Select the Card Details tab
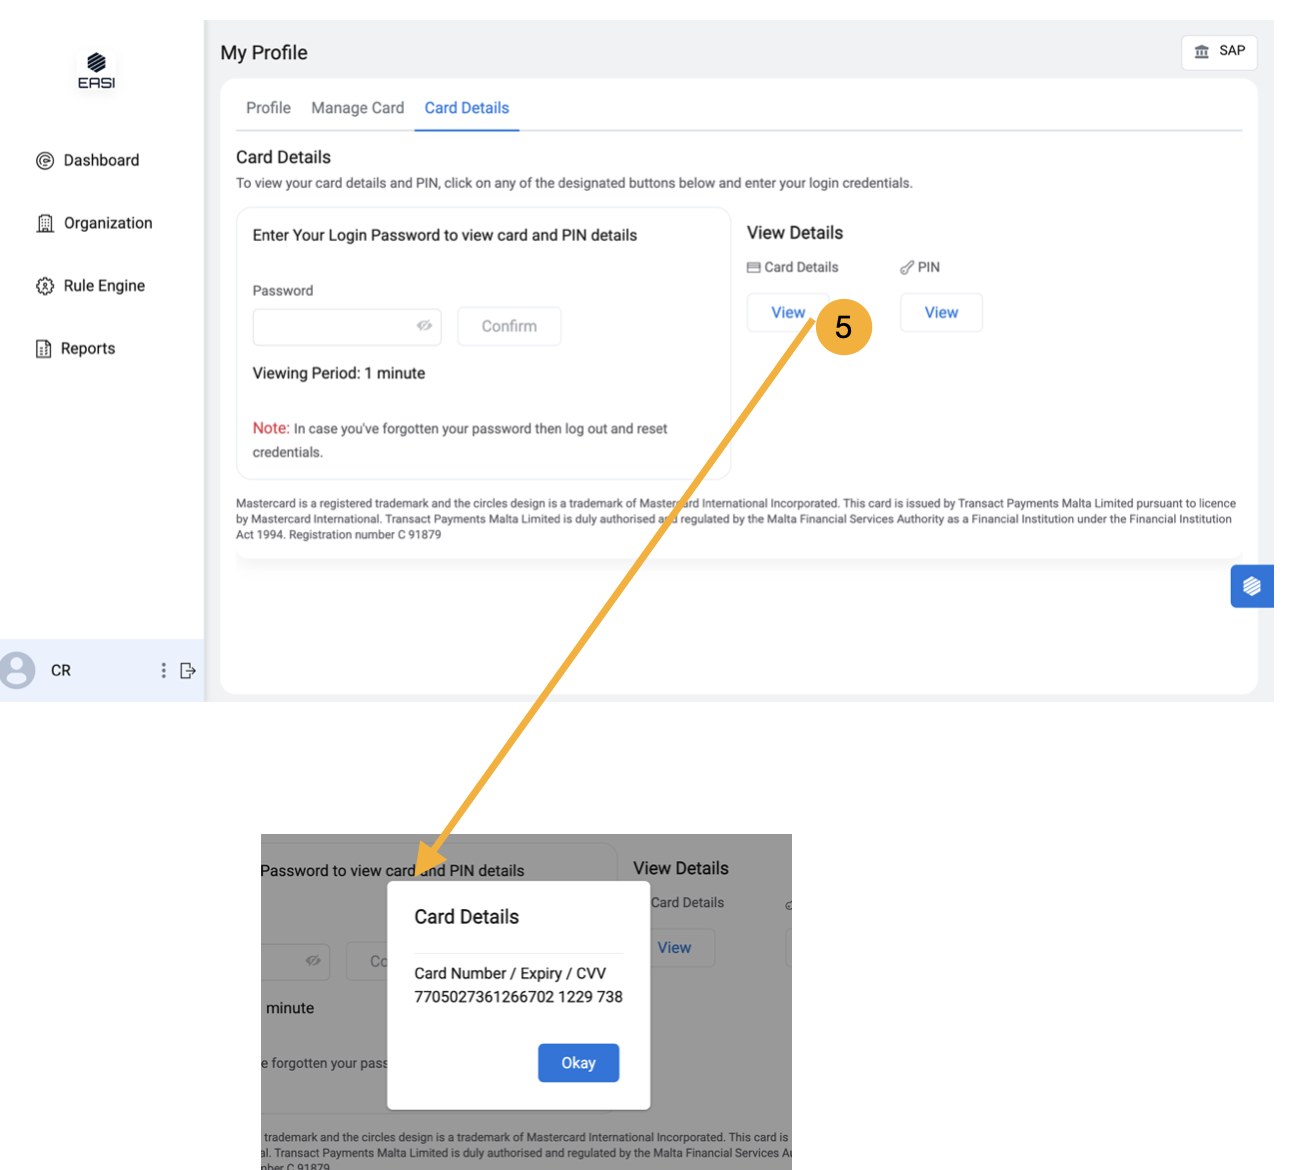This screenshot has height=1170, width=1298. [x=466, y=108]
